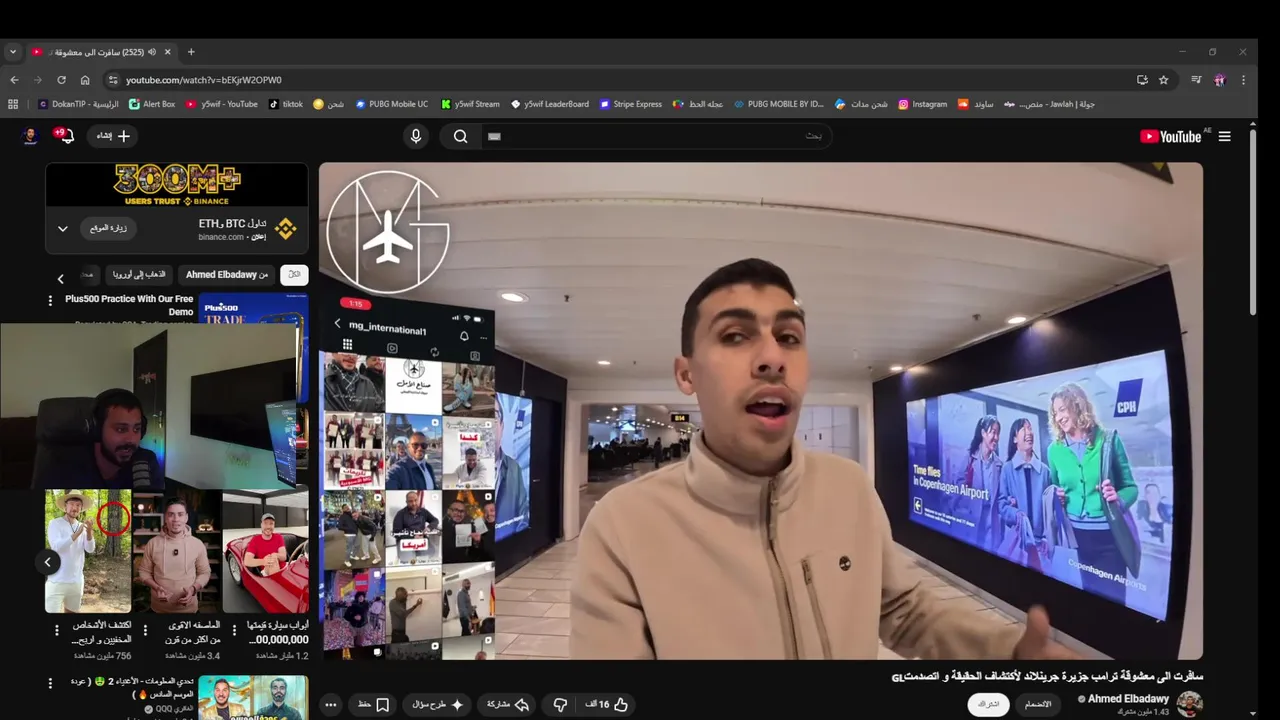Screen dimensions: 1280x720
Task: Open options for 'تحدي المعلومات' video
Action: (50, 683)
